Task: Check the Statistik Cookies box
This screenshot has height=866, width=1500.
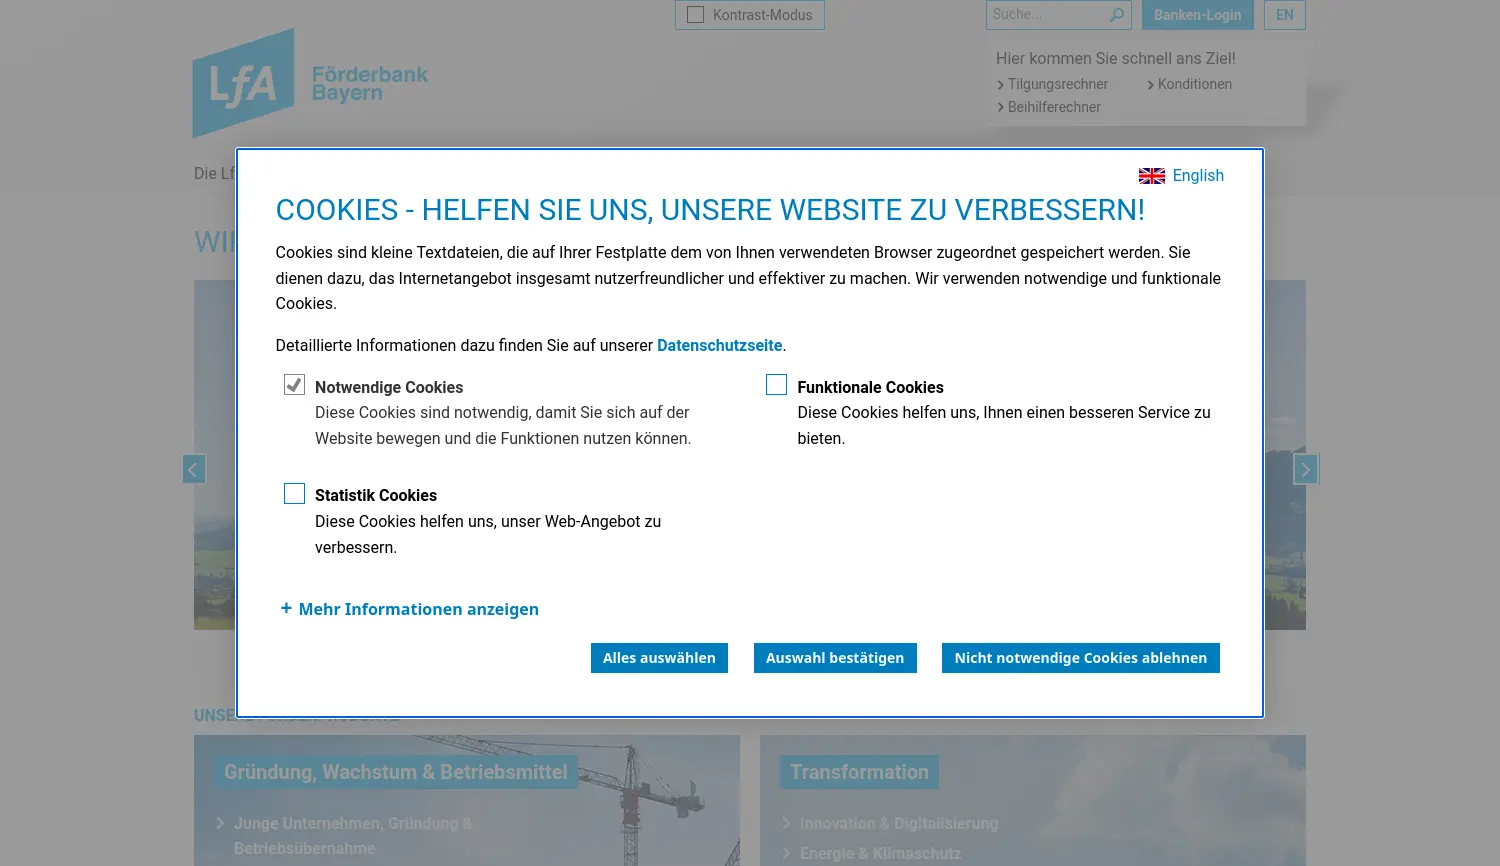Action: point(294,494)
